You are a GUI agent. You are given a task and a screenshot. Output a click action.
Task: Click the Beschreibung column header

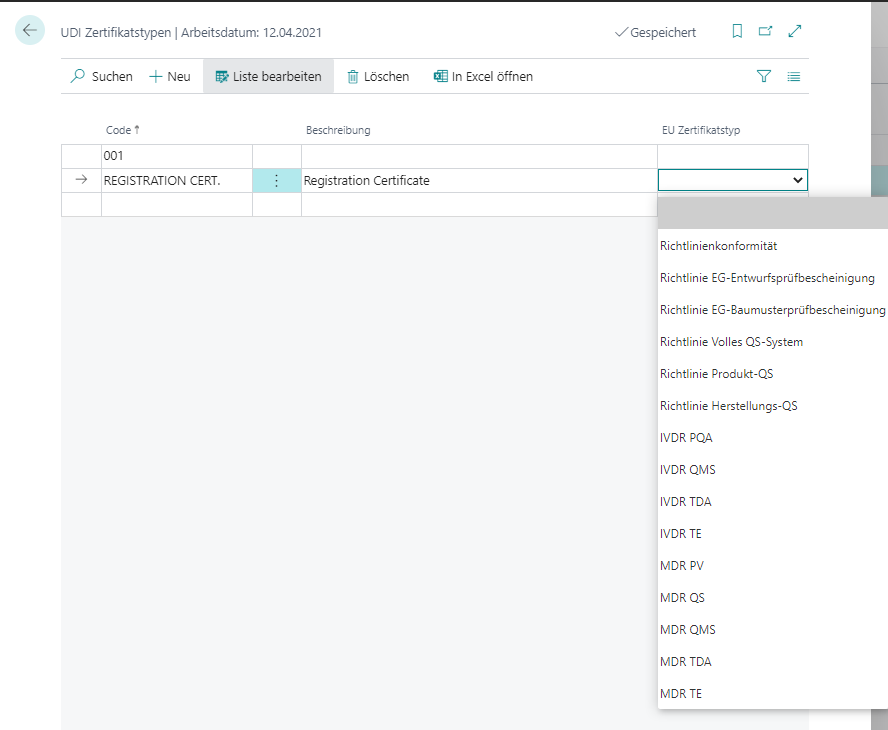point(338,130)
